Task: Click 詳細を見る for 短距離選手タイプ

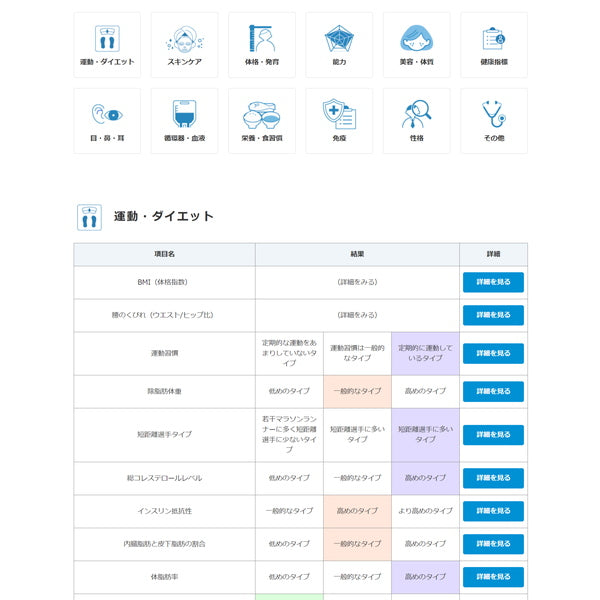Action: [x=493, y=434]
